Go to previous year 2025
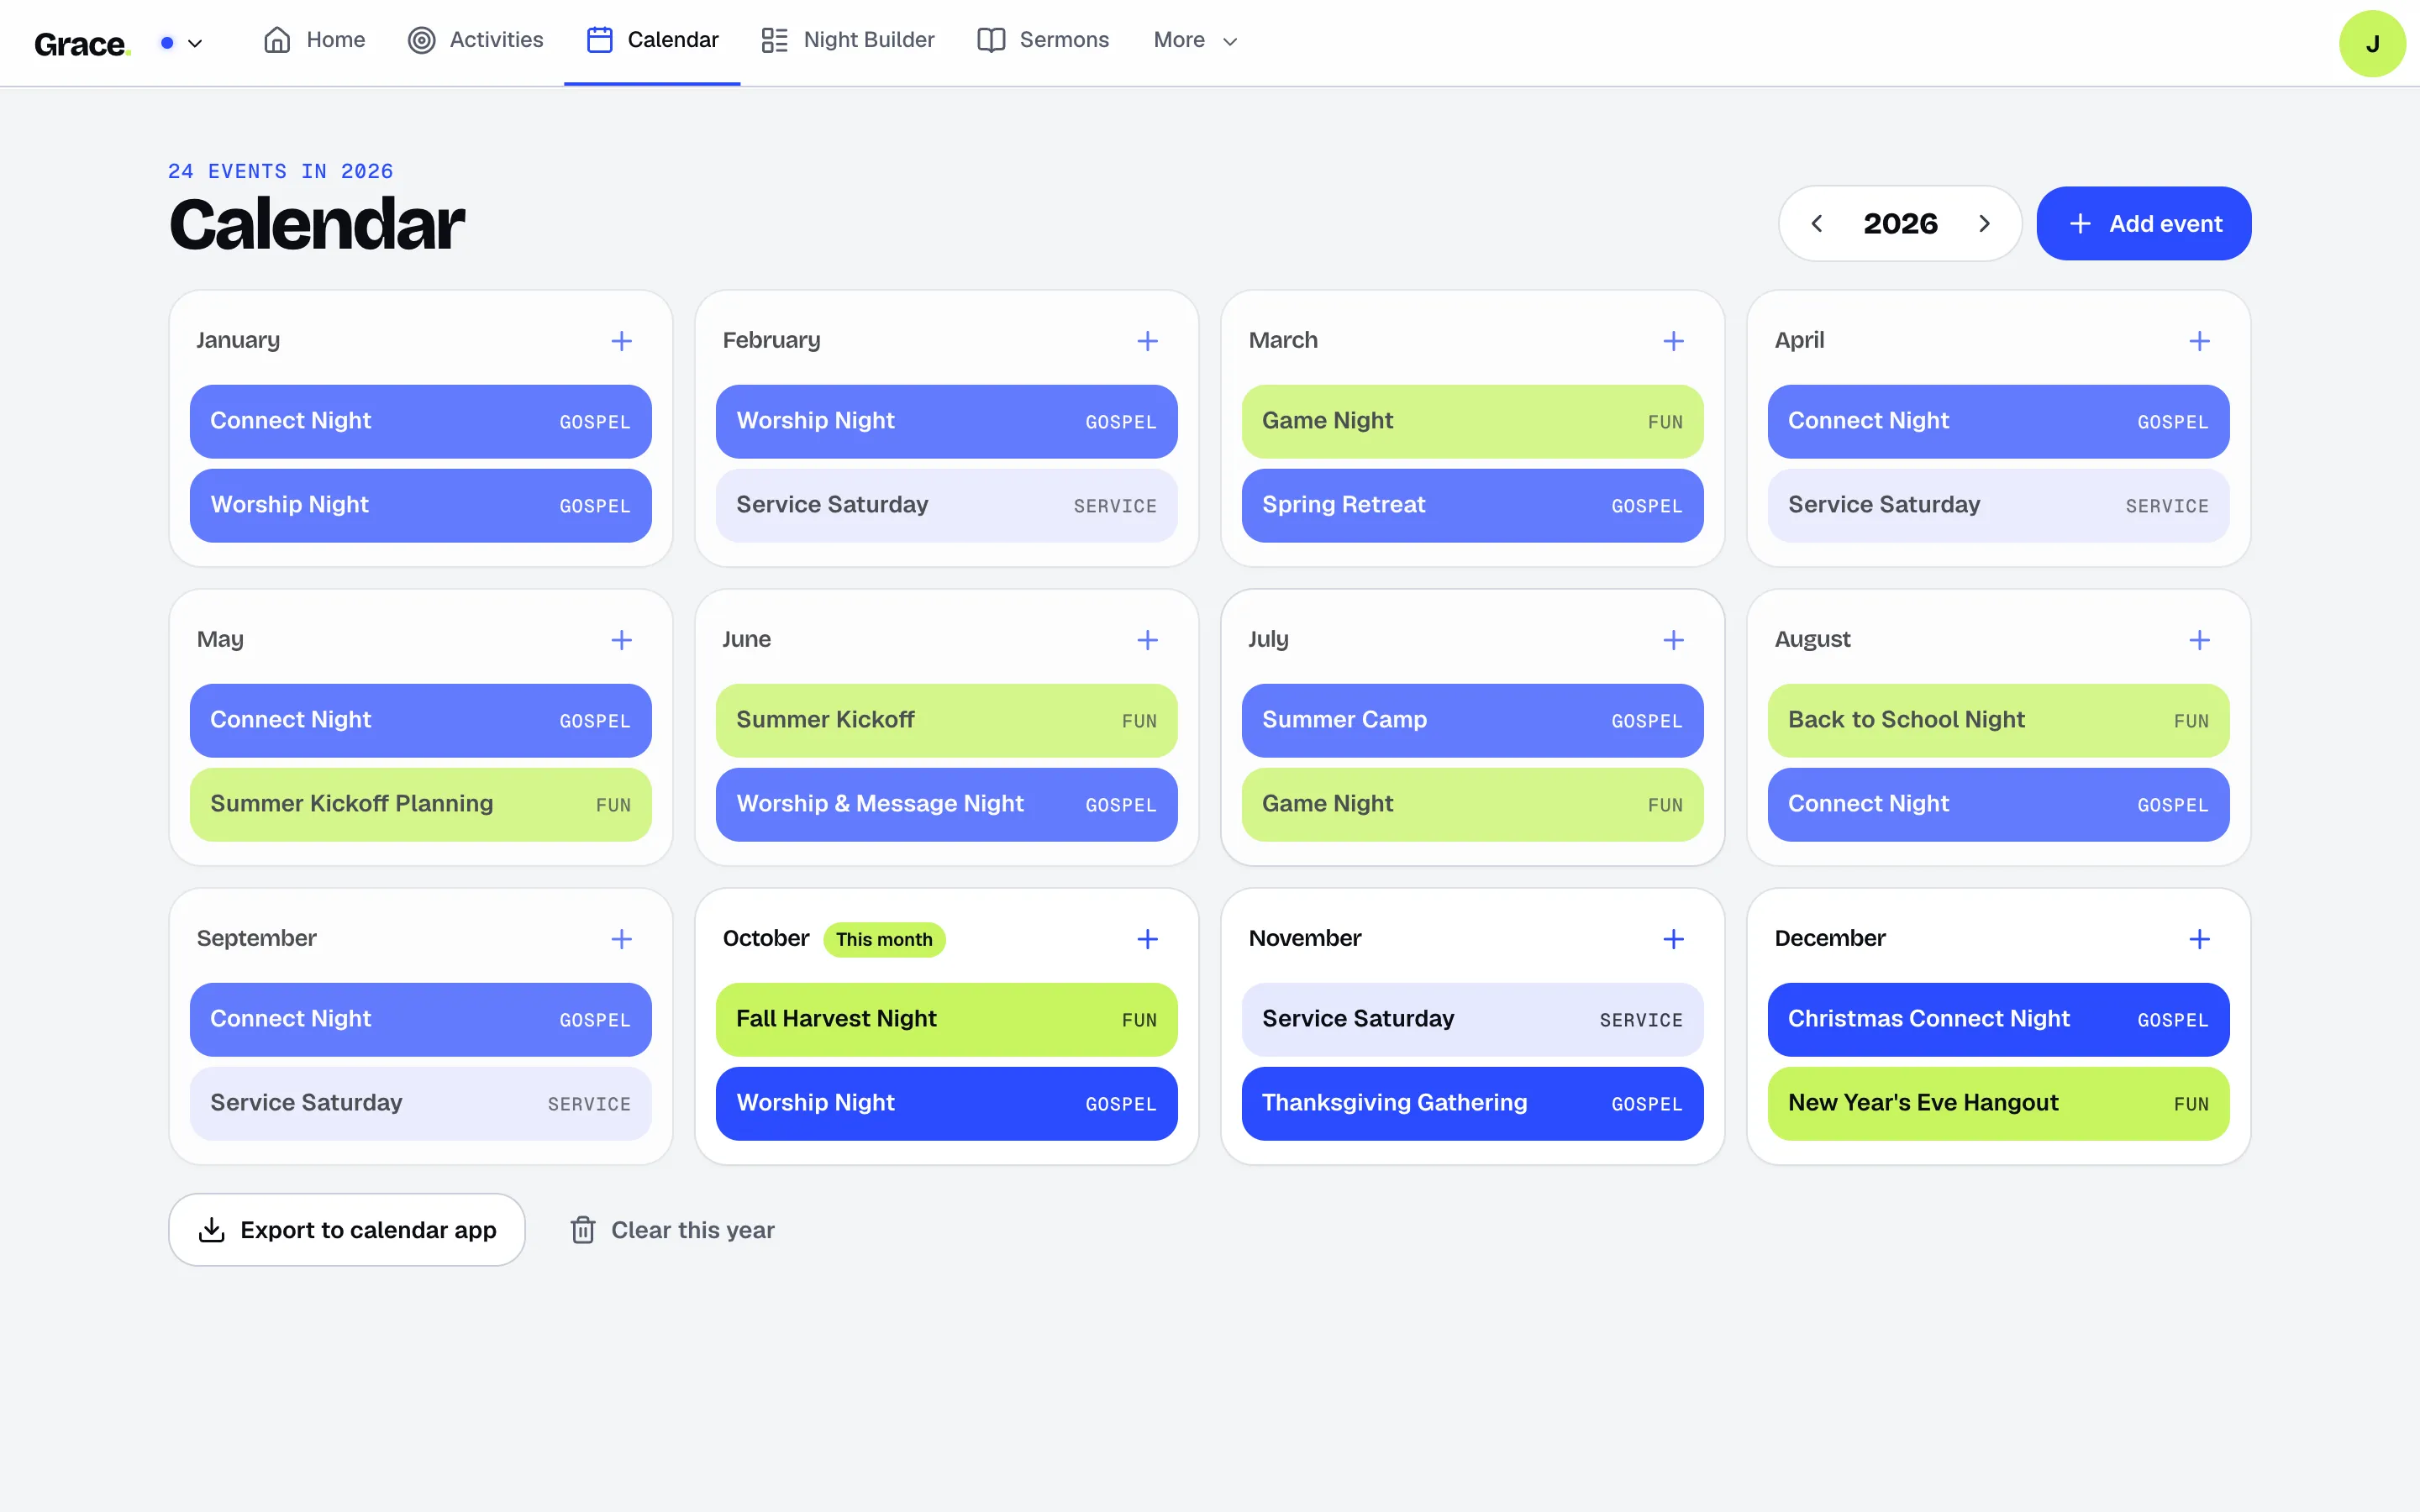This screenshot has width=2420, height=1512. (1817, 224)
